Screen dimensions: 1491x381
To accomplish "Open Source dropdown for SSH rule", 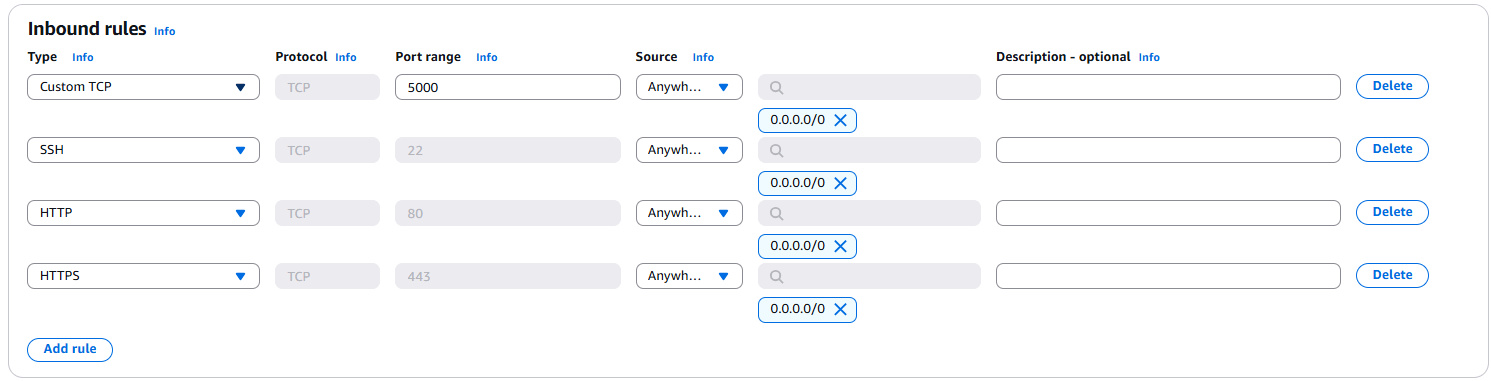I will tap(689, 150).
